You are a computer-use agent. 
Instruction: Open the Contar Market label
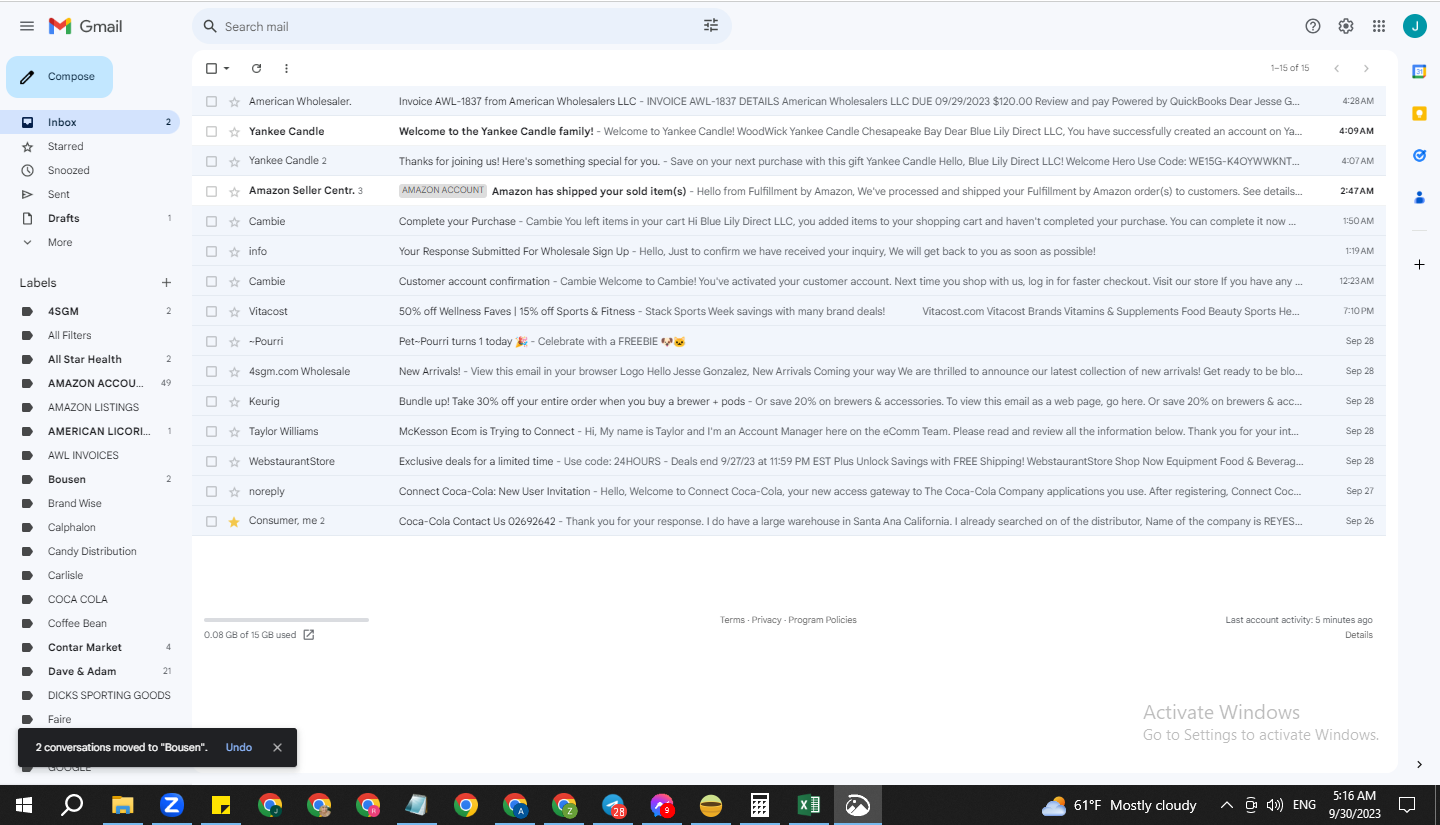pyautogui.click(x=85, y=647)
